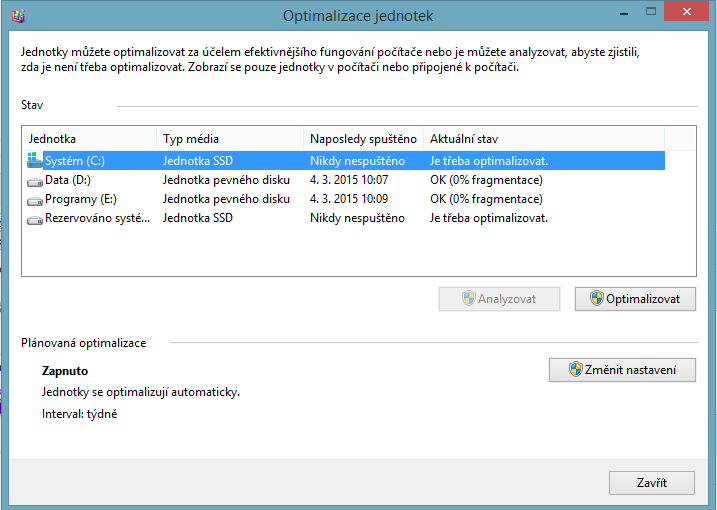717x510 pixels.
Task: Close dialog with Zavřít button
Action: 652,483
